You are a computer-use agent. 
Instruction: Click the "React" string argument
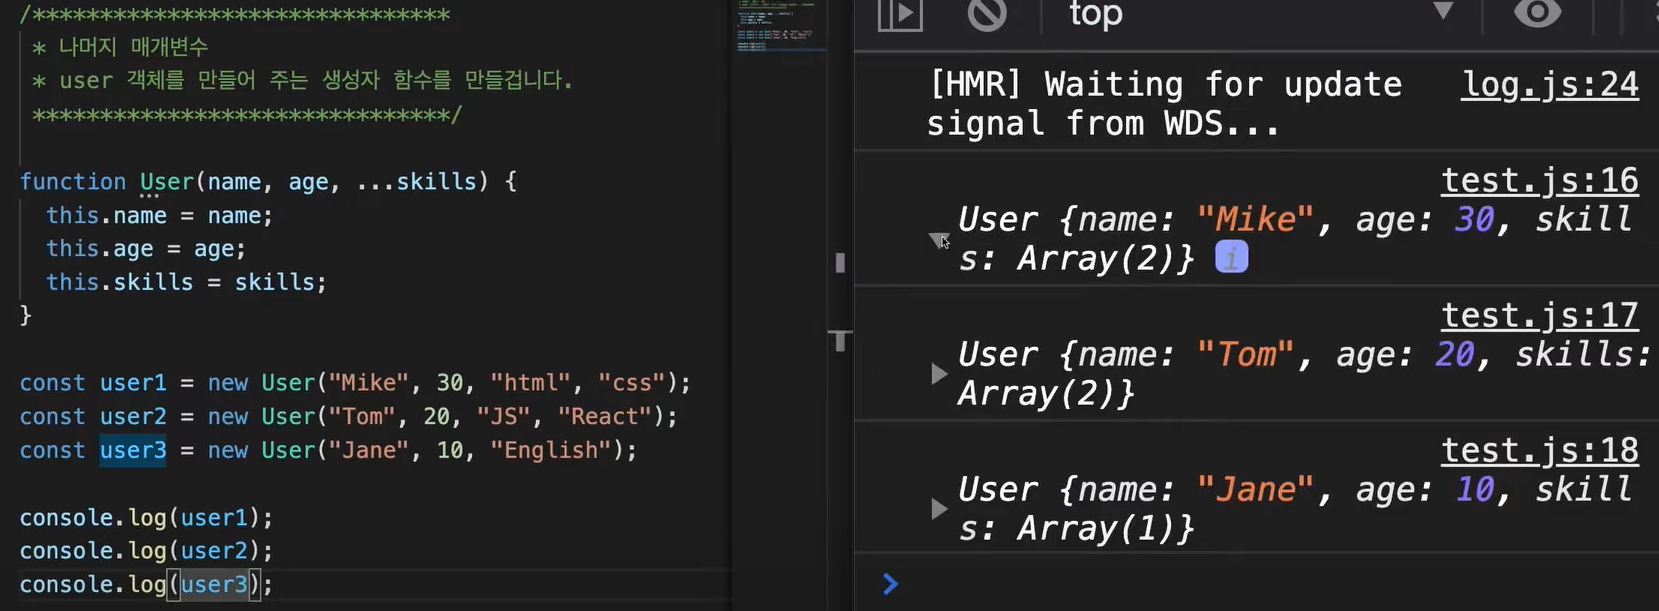coord(604,417)
